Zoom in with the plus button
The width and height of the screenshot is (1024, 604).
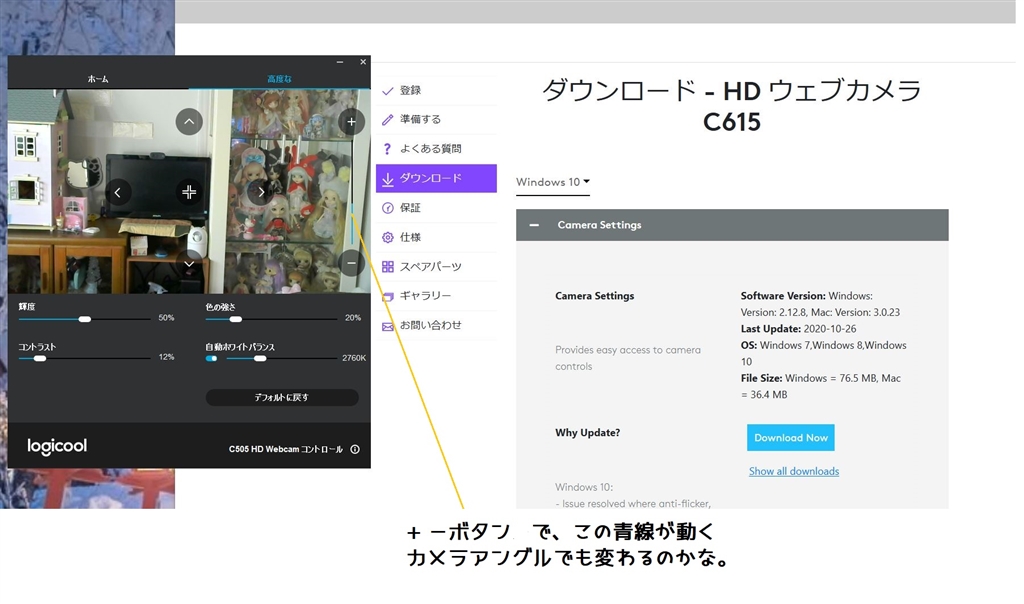[351, 121]
